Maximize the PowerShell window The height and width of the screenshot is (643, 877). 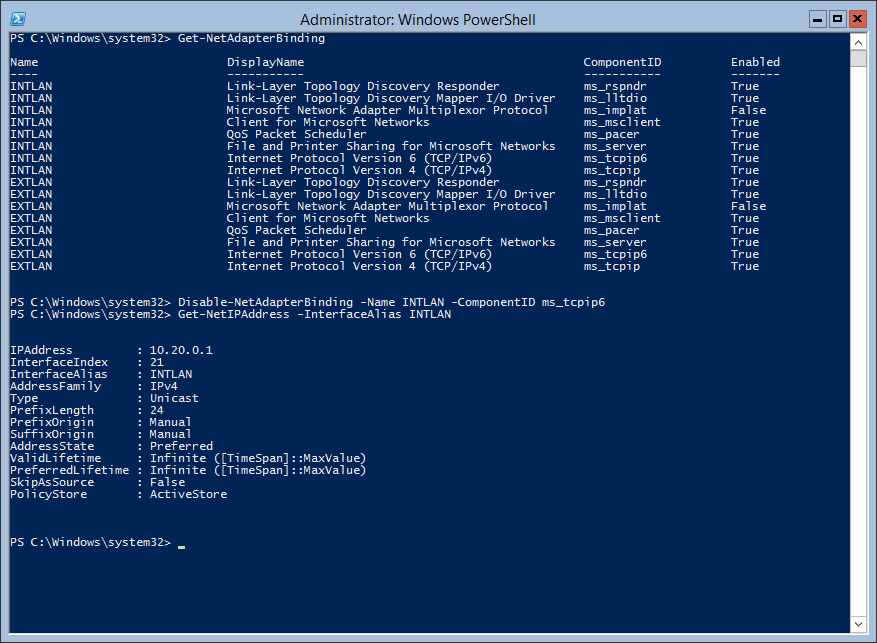(x=837, y=19)
